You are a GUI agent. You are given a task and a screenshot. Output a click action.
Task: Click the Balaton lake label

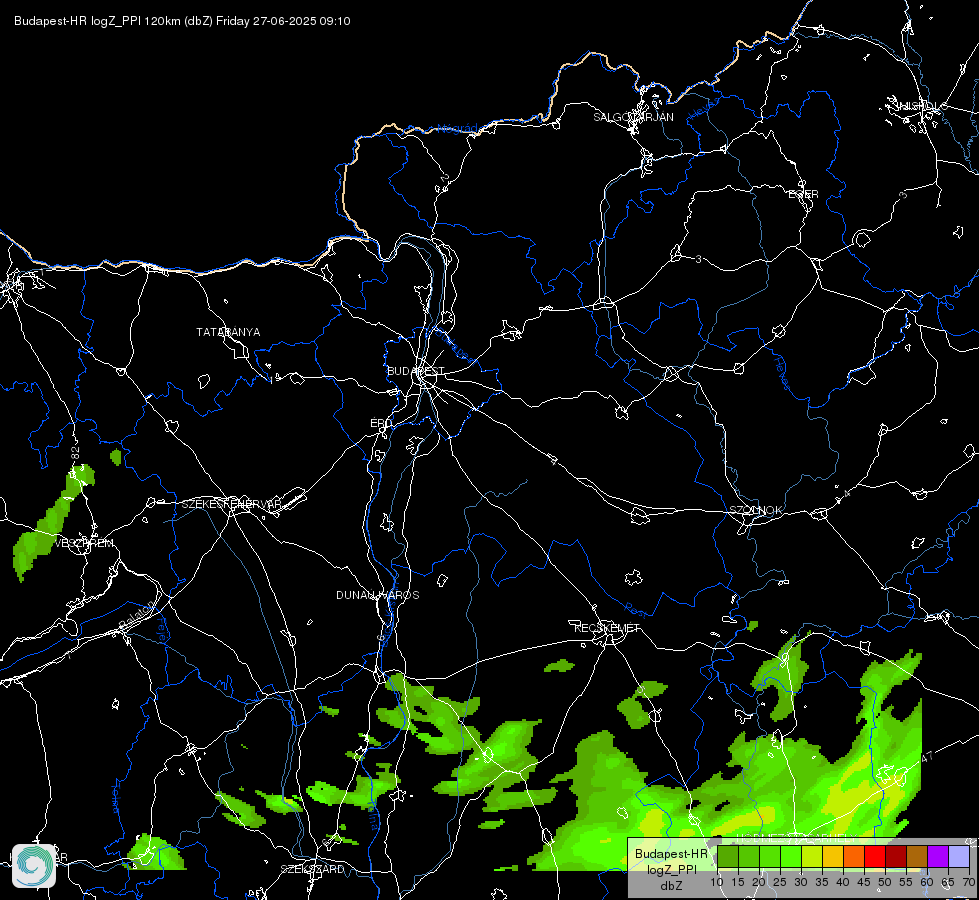137,616
